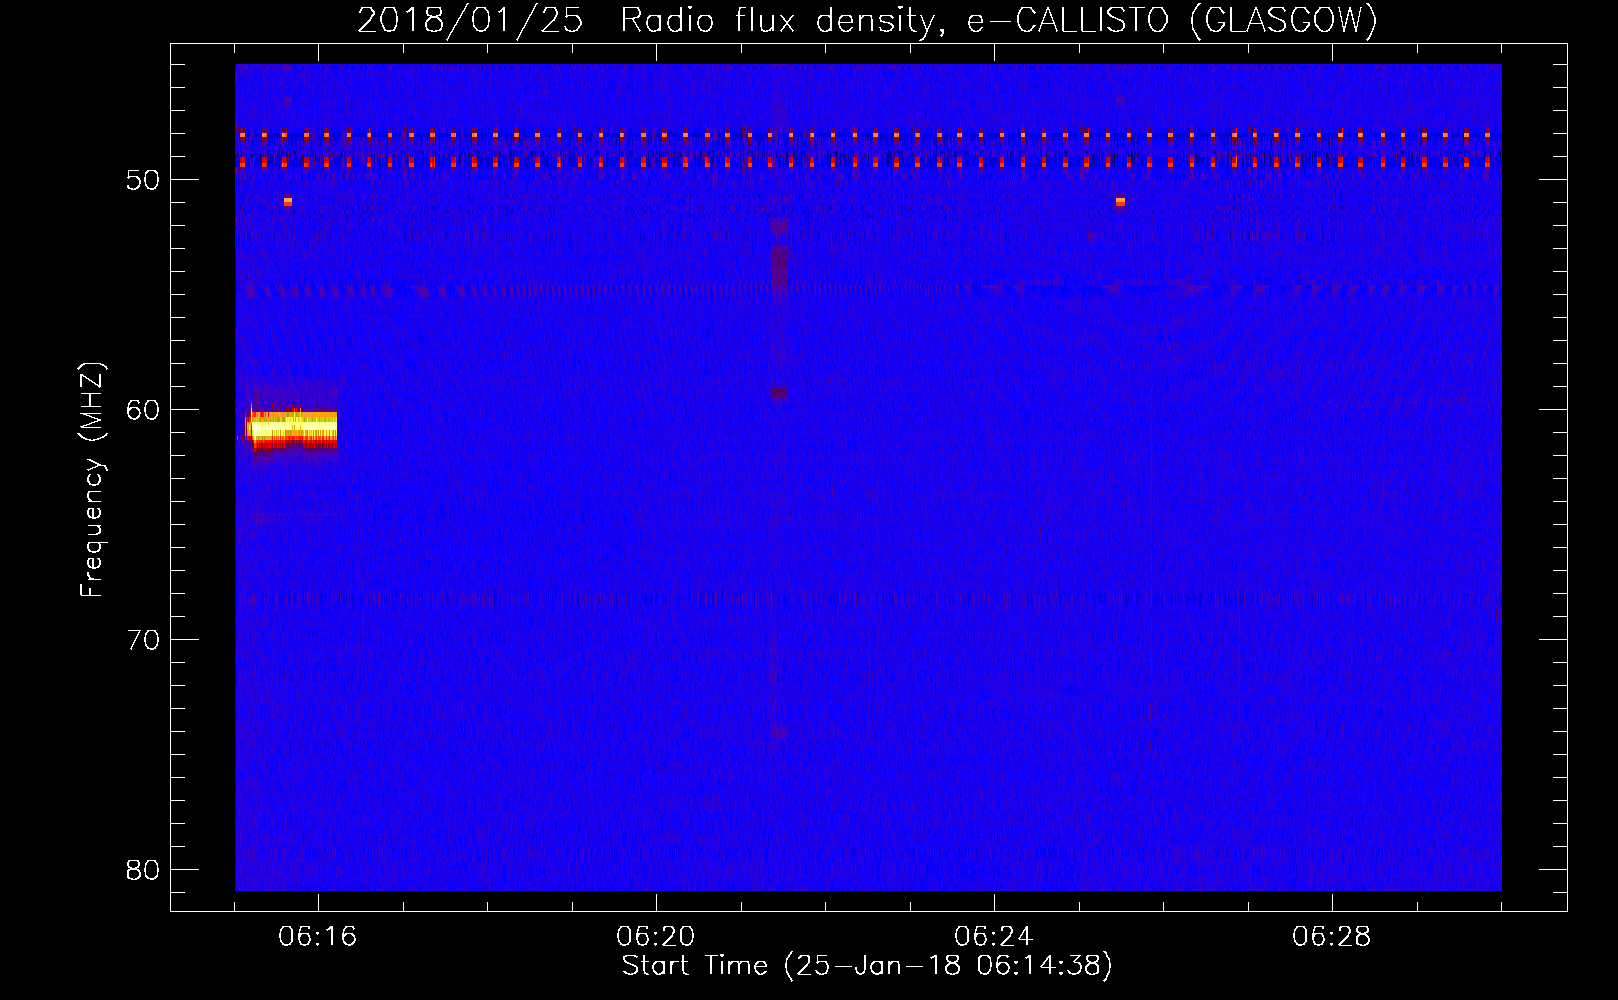Click the 50 frequency tick label

pos(144,181)
